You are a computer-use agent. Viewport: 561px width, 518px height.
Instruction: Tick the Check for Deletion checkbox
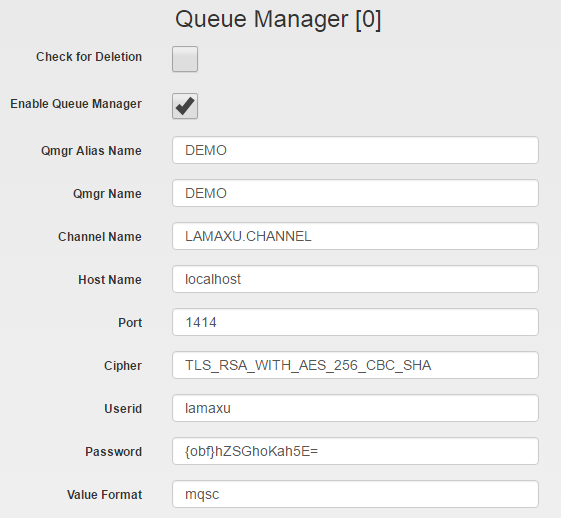tap(185, 59)
